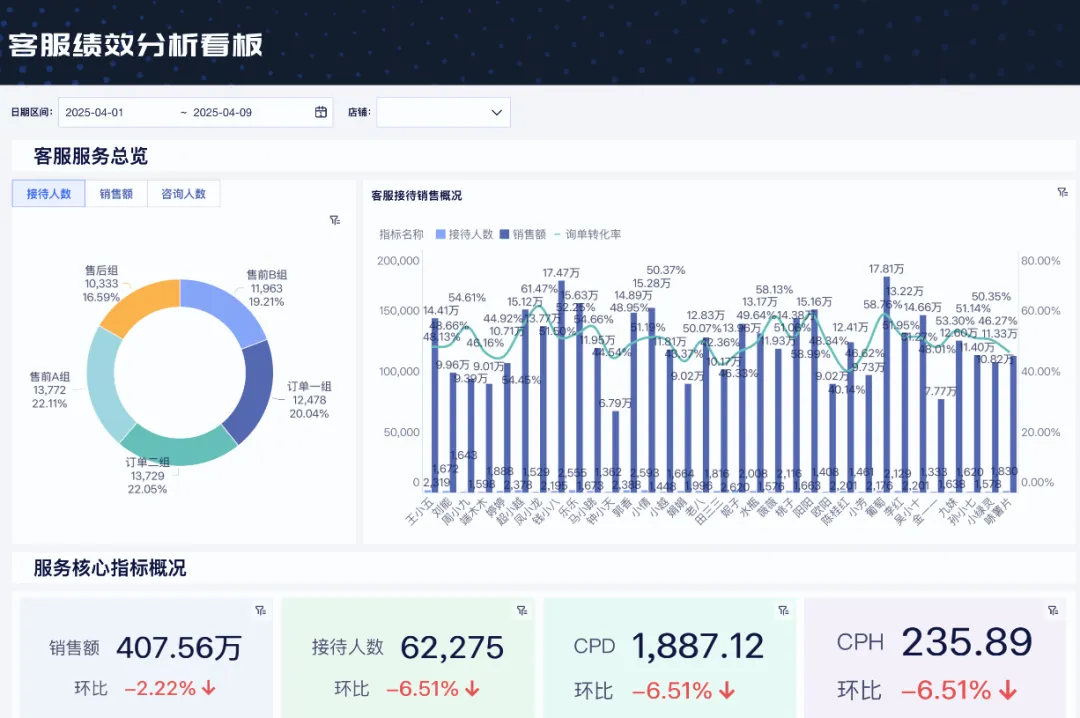Hide 询单转化率 line via chart legend

click(587, 234)
